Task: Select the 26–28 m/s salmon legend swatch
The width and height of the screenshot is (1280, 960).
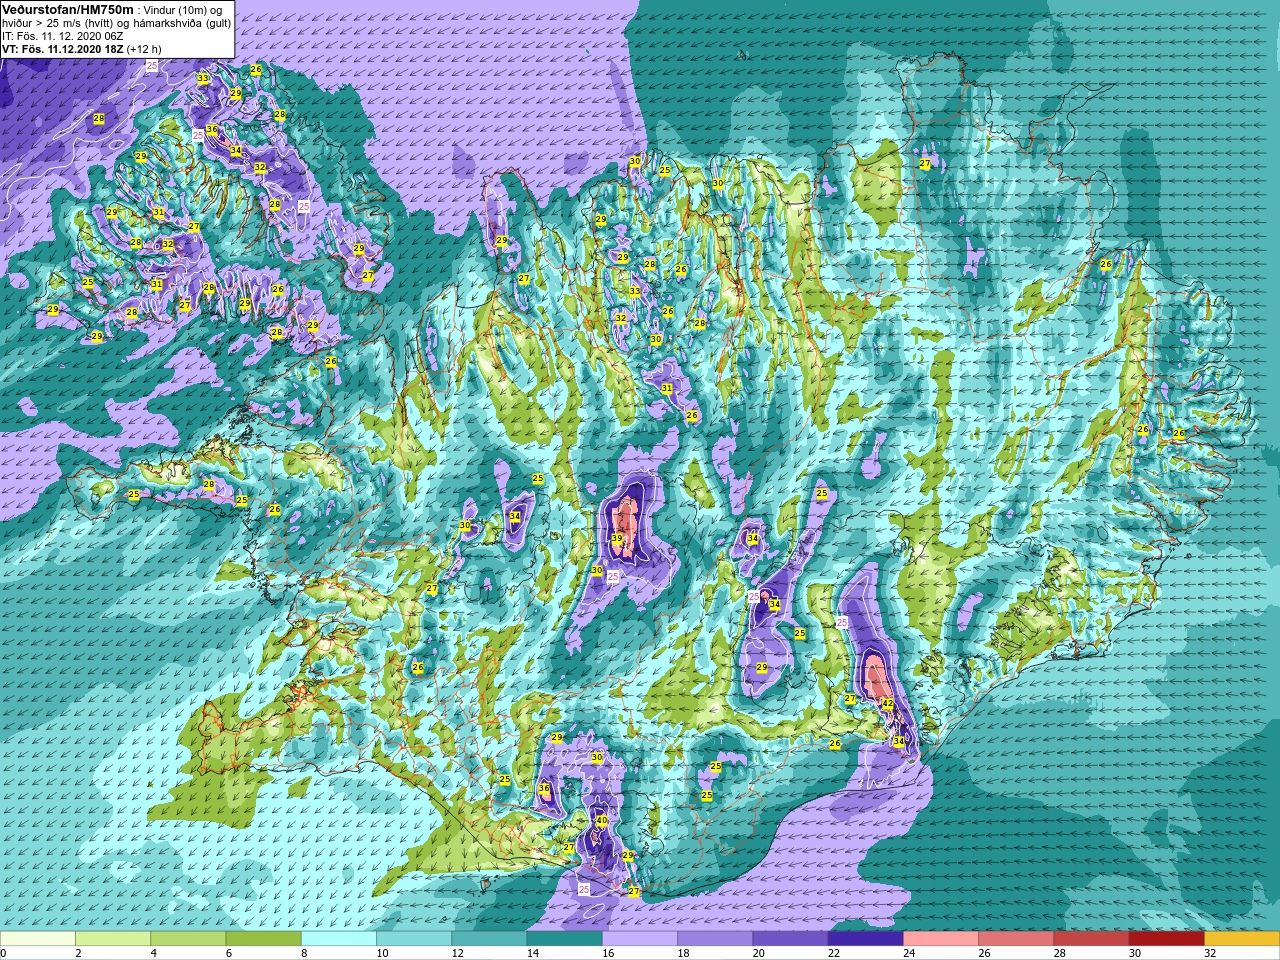Action: [x=1016, y=939]
